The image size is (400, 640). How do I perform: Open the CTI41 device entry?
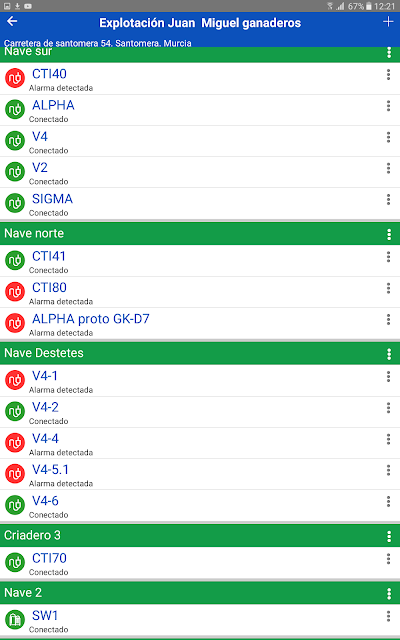(x=200, y=261)
